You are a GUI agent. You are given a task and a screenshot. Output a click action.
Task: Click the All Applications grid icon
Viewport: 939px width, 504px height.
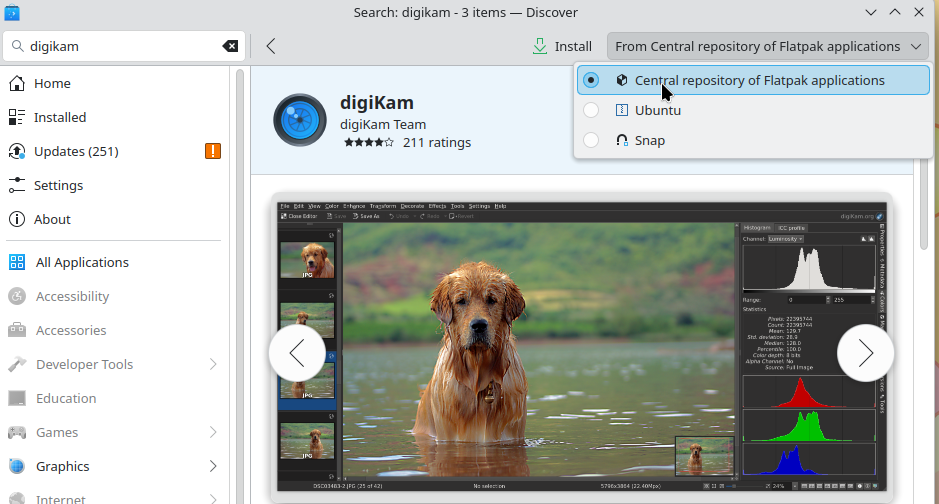[x=17, y=262]
